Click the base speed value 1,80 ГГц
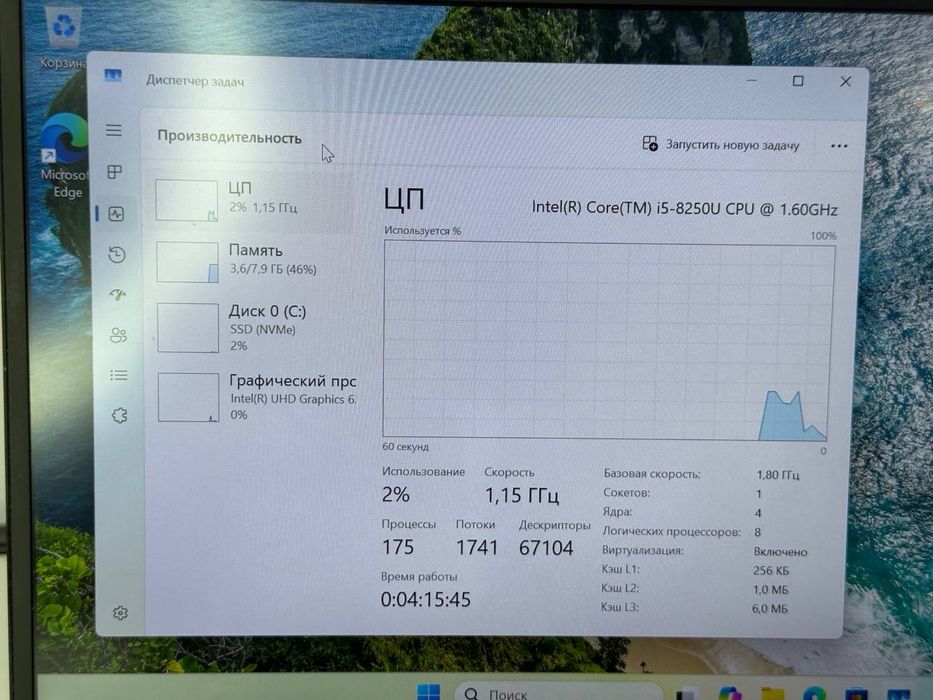This screenshot has height=700, width=933. tap(778, 475)
